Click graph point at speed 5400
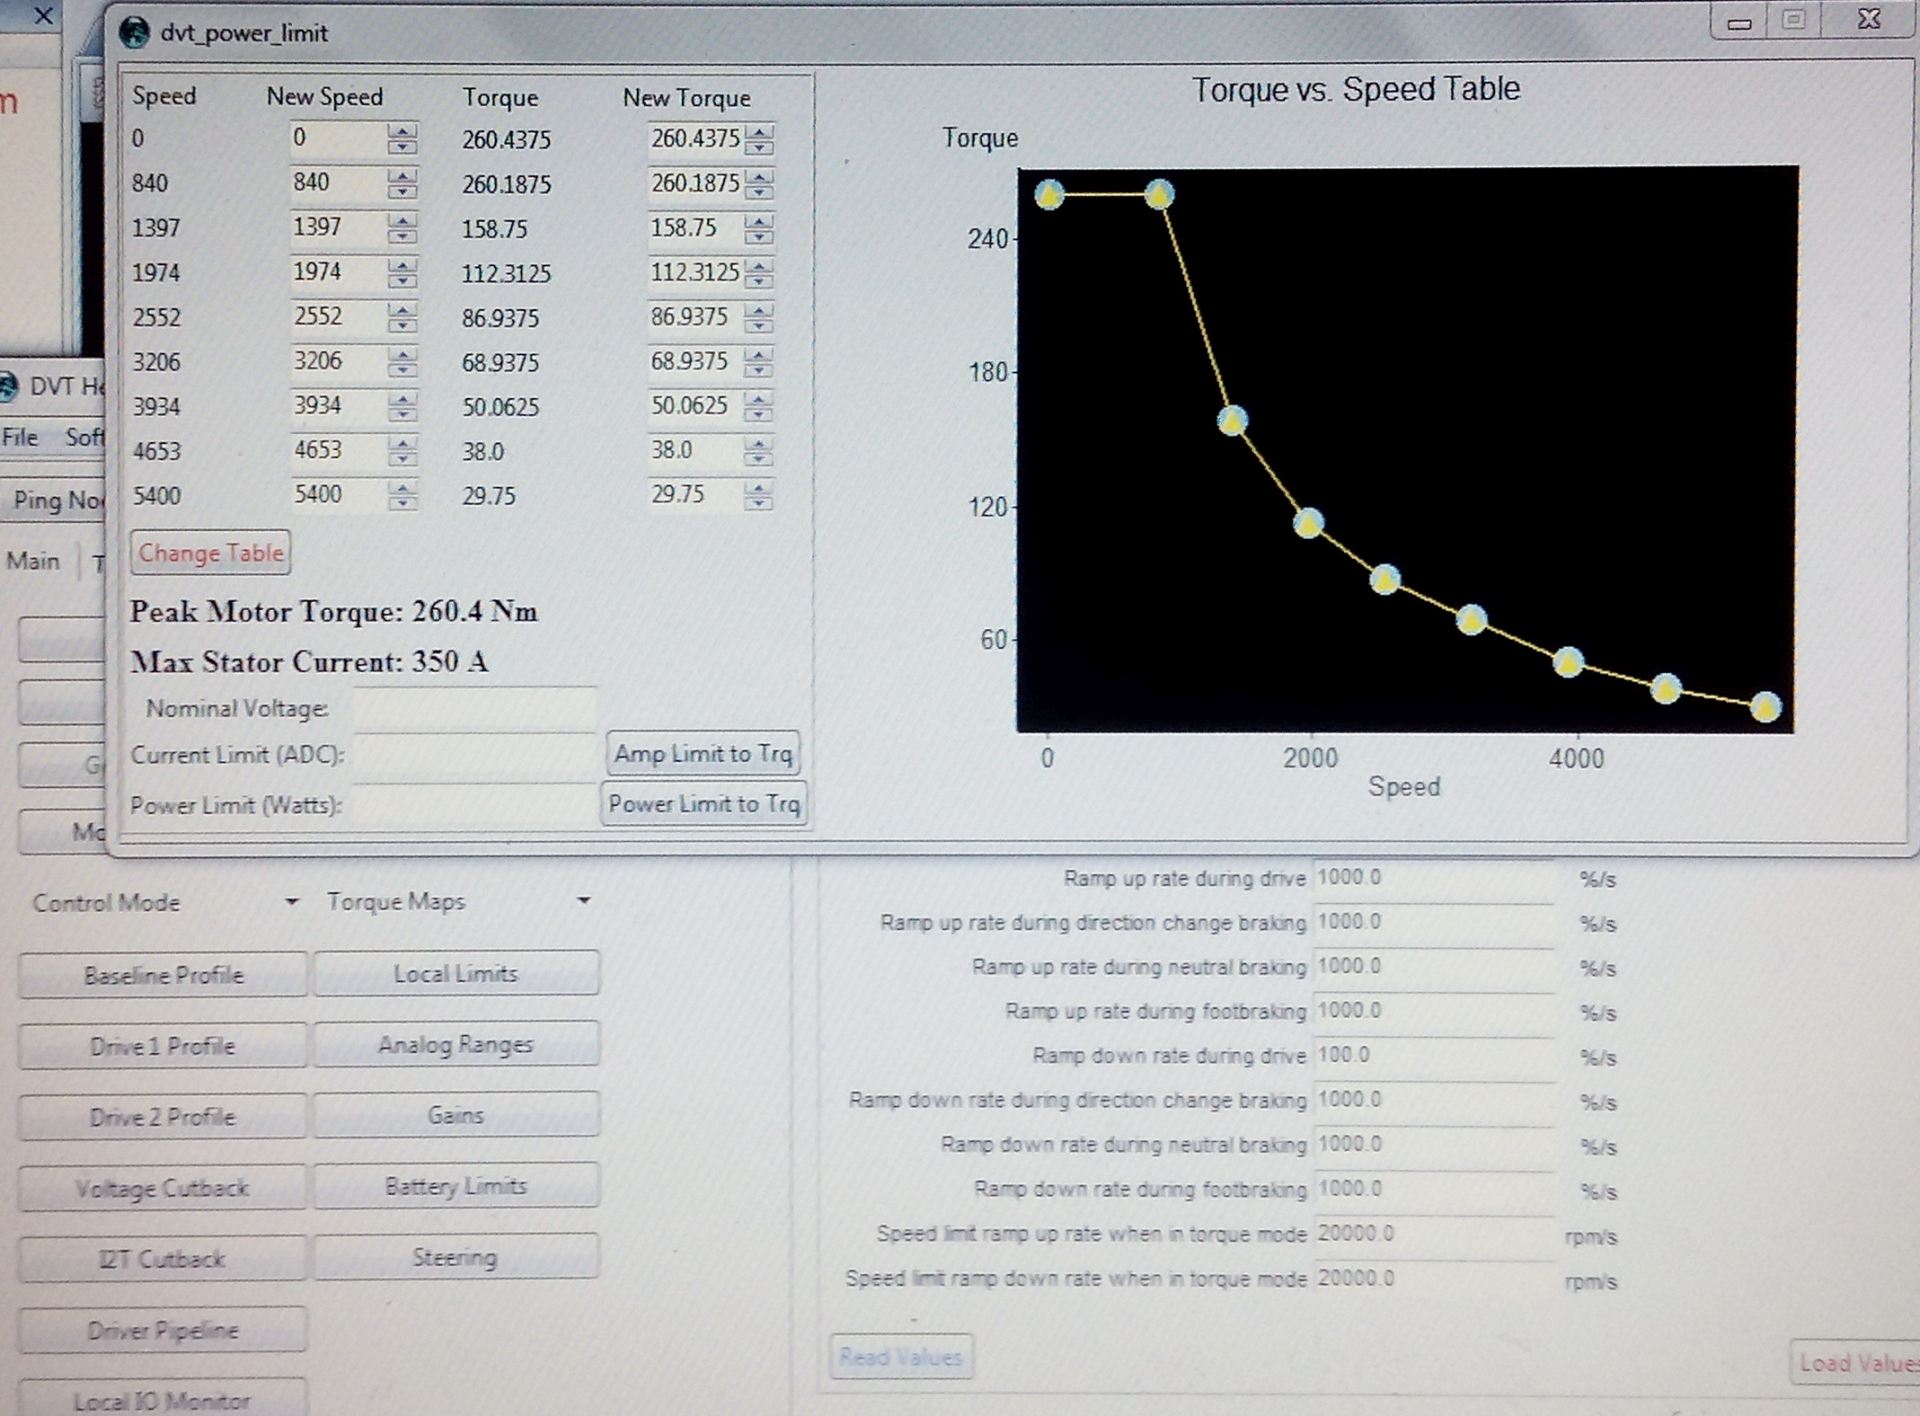 click(x=1766, y=707)
